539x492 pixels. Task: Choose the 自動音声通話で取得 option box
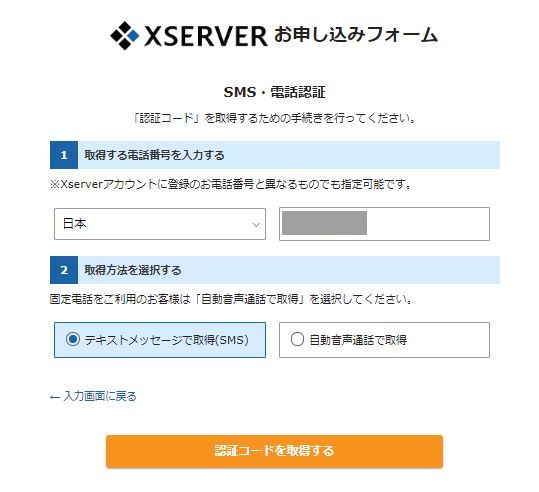[x=384, y=340]
